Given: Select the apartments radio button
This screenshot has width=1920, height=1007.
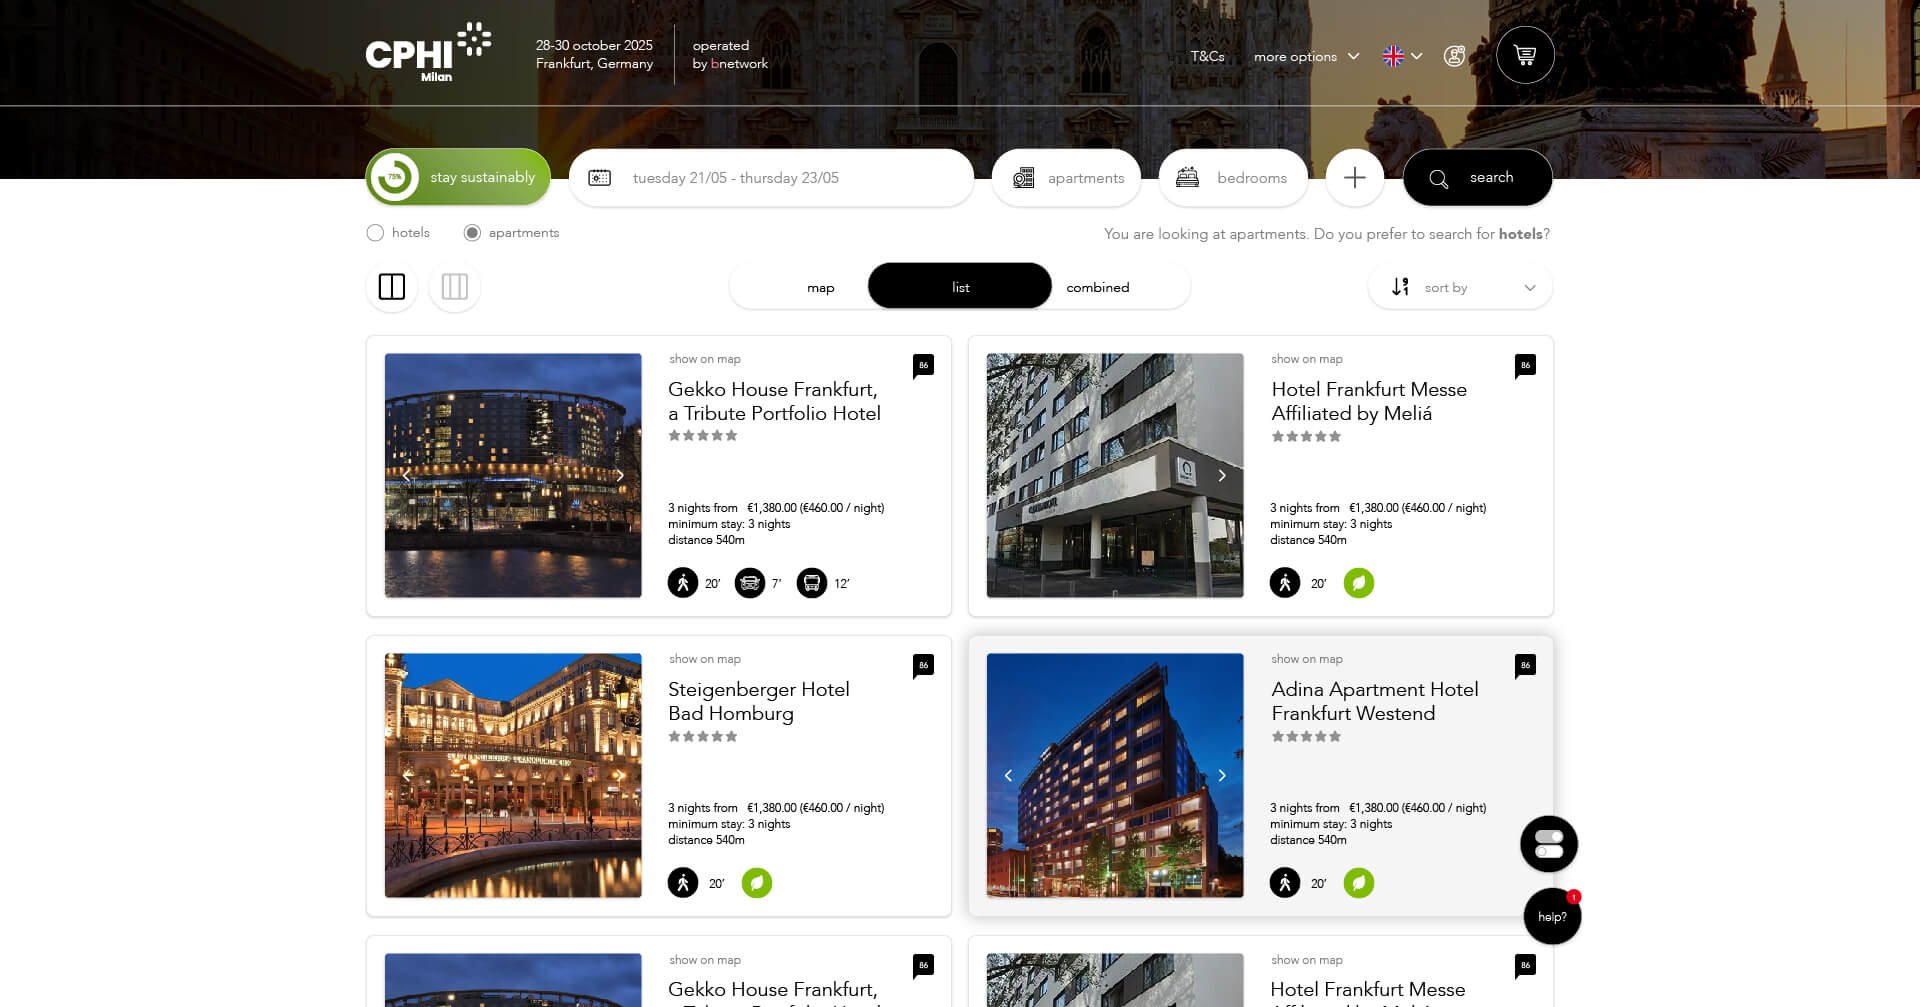Looking at the screenshot, I should click(472, 233).
